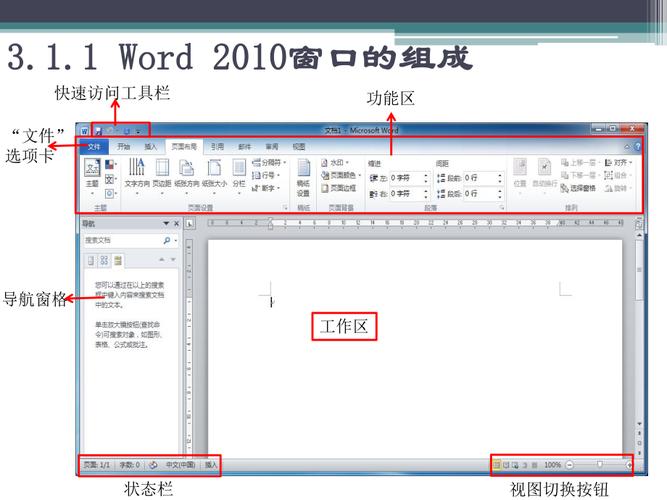Click the 自动换行 (Wrap Text) icon
The image size is (667, 500).
click(544, 167)
